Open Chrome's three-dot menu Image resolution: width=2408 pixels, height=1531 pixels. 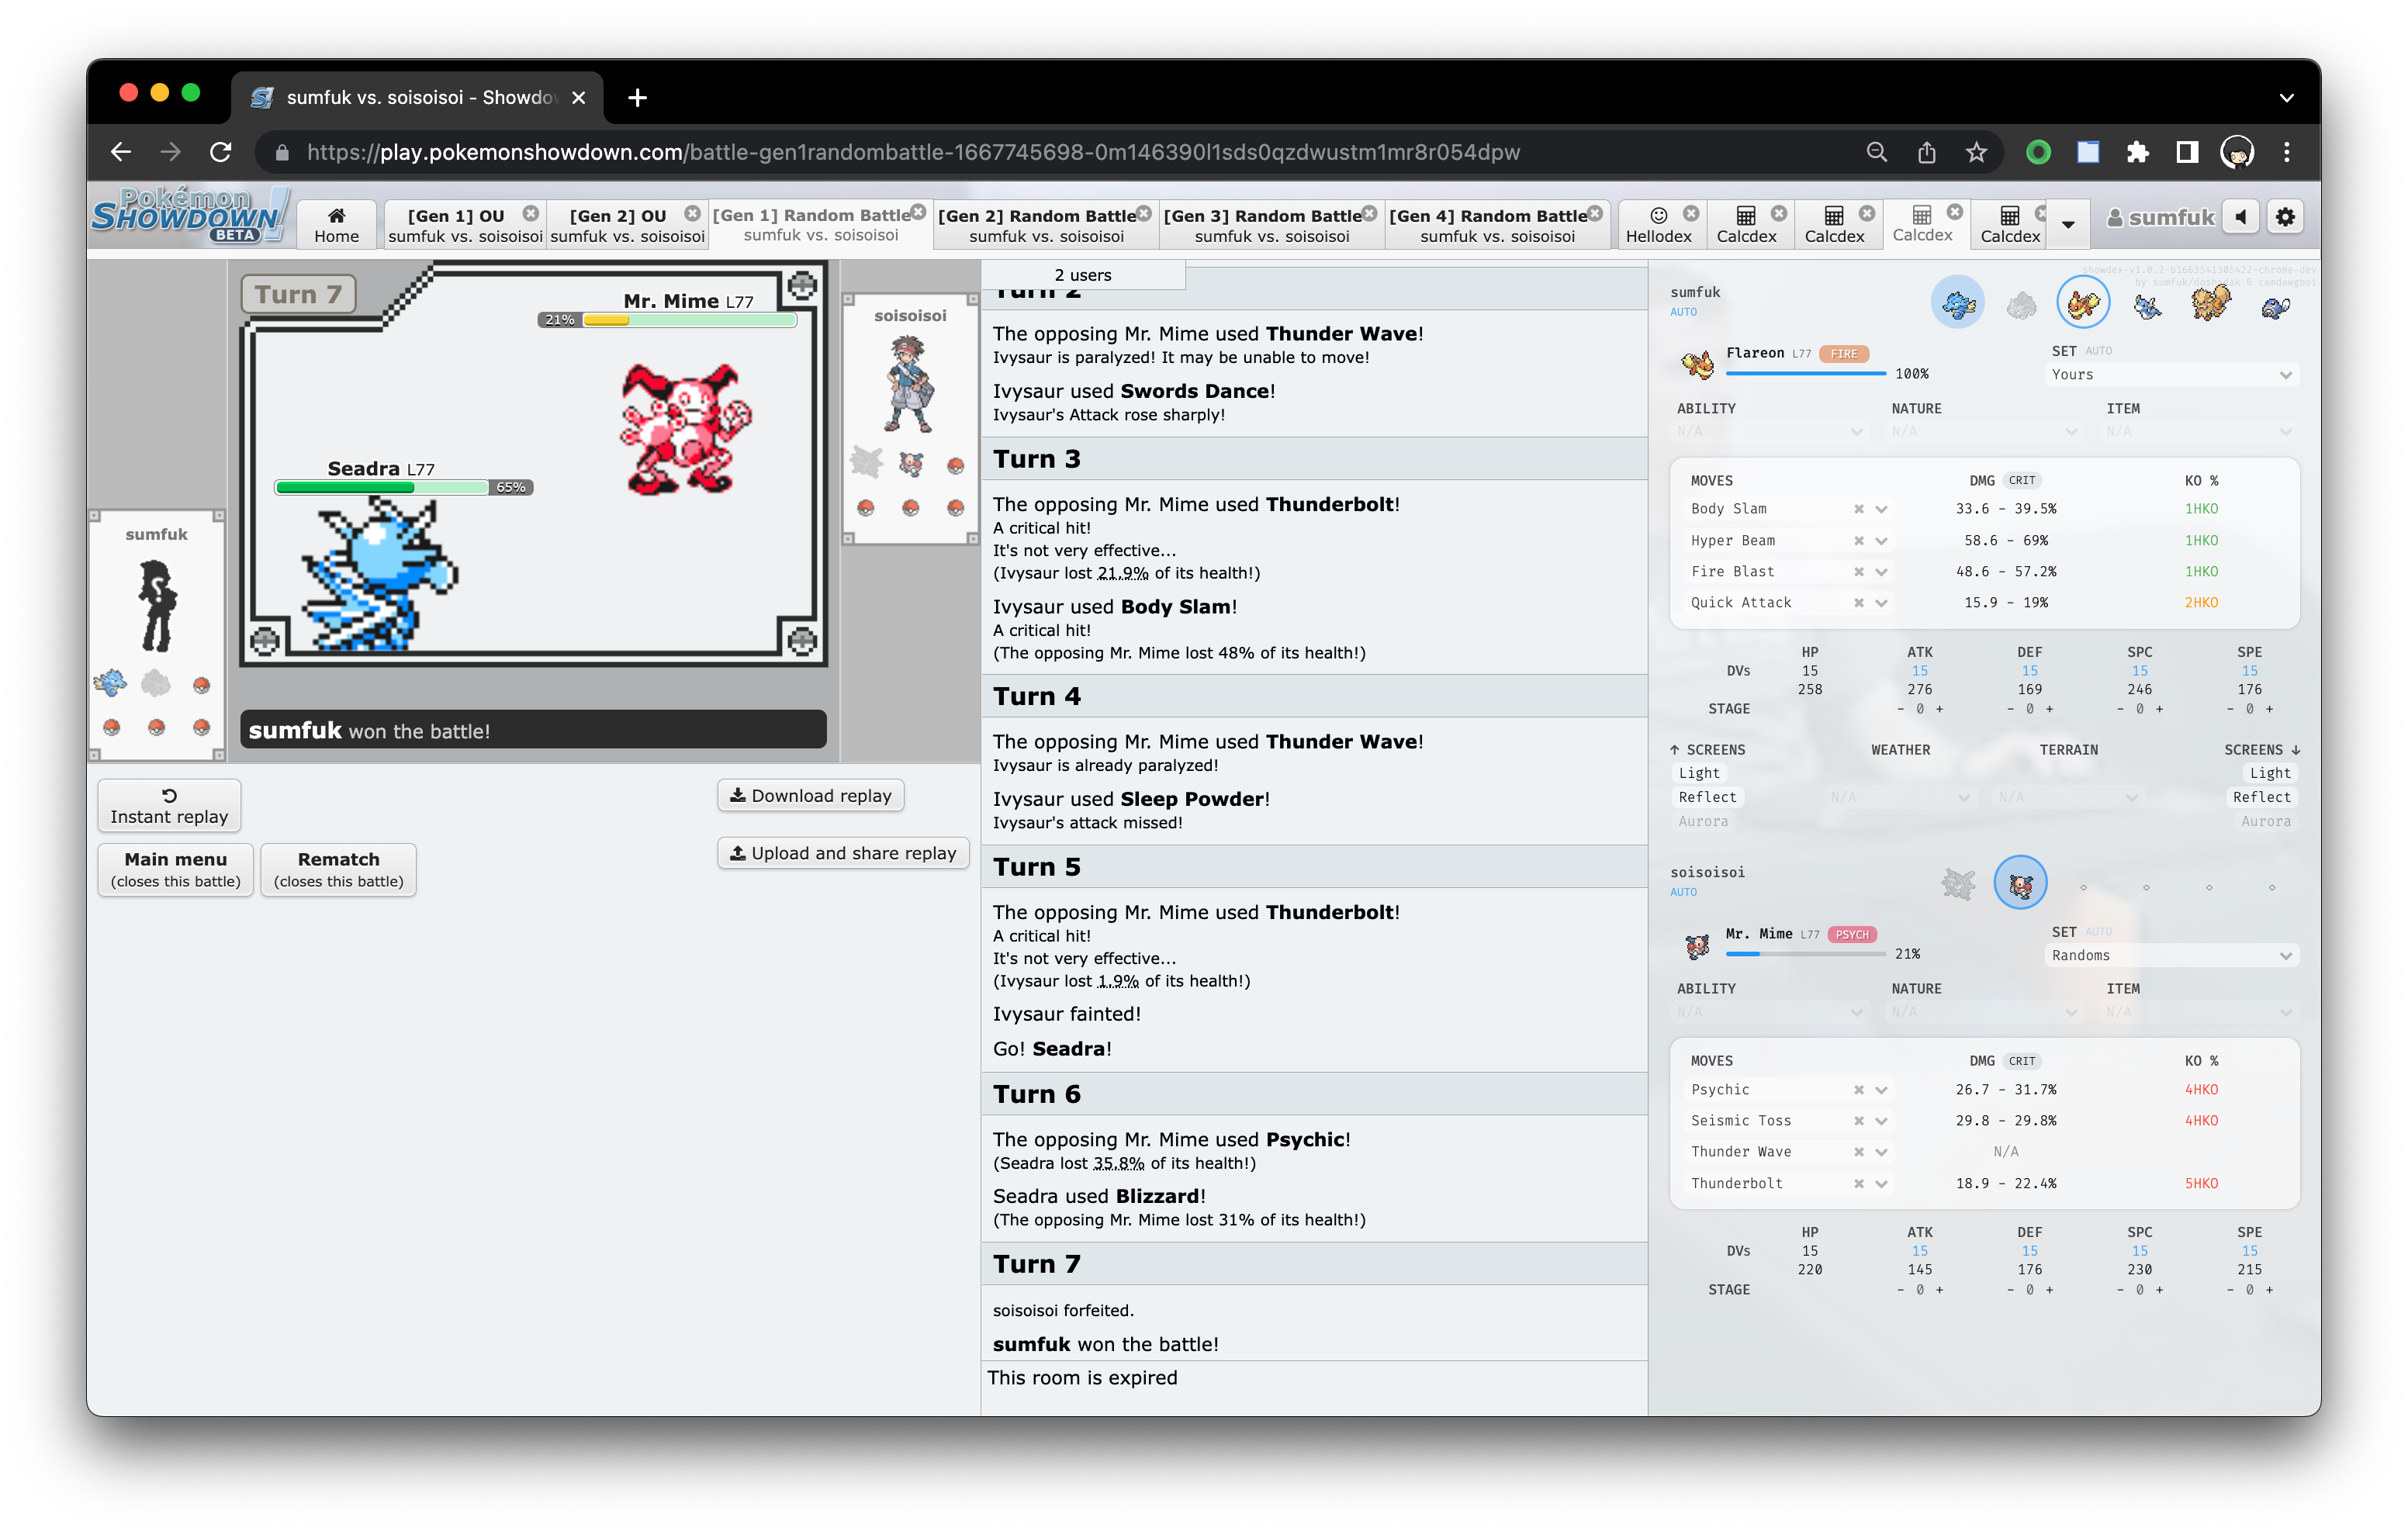pyautogui.click(x=2287, y=152)
